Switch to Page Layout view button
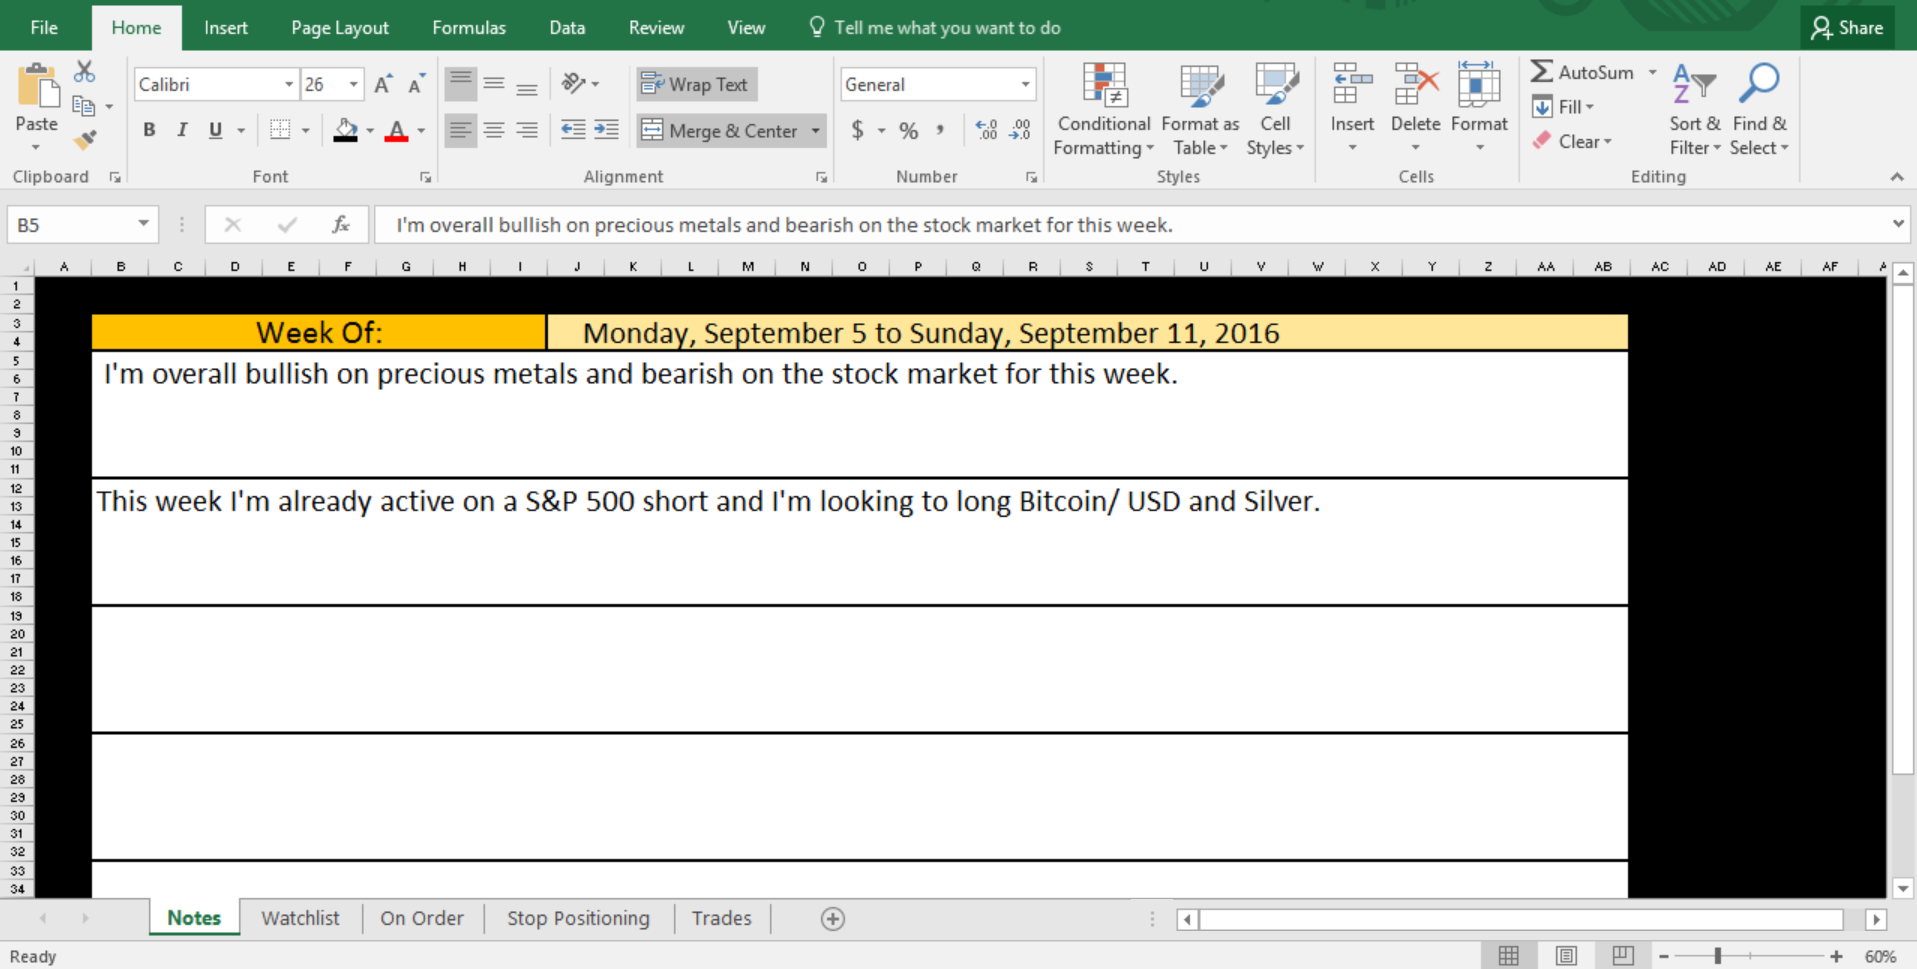Image resolution: width=1917 pixels, height=969 pixels. tap(1566, 956)
